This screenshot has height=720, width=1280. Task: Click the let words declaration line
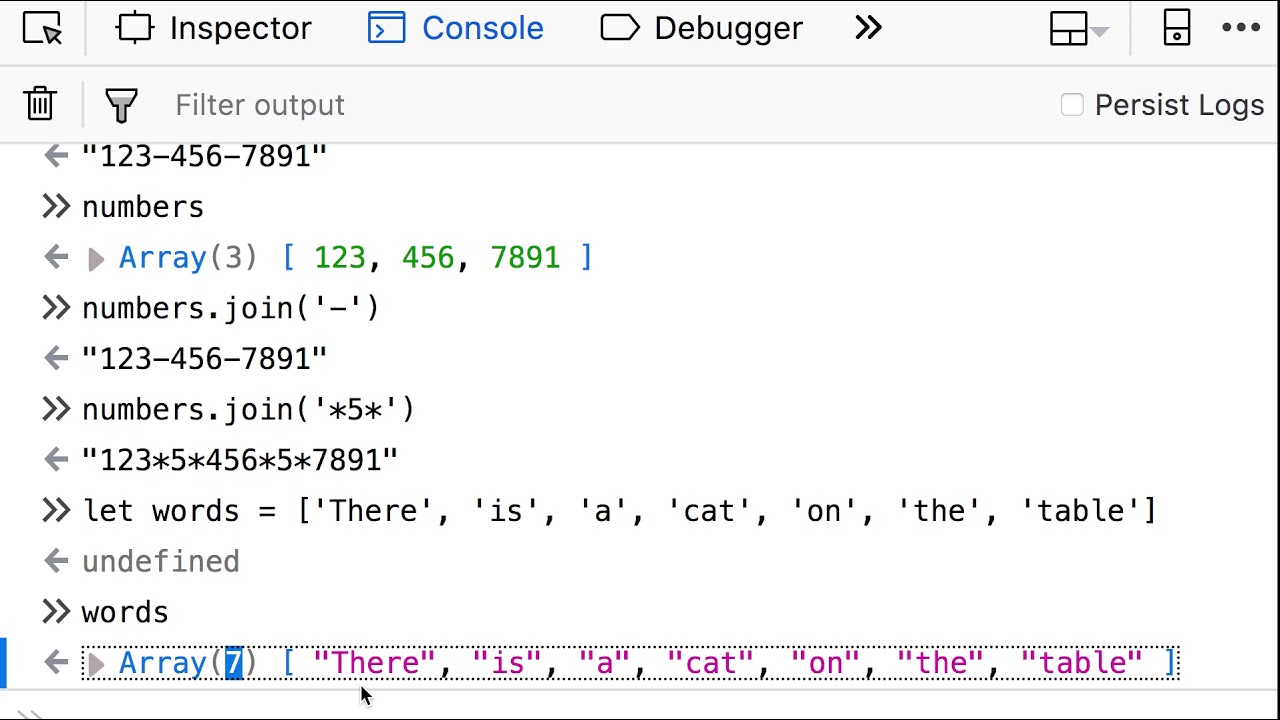point(619,511)
